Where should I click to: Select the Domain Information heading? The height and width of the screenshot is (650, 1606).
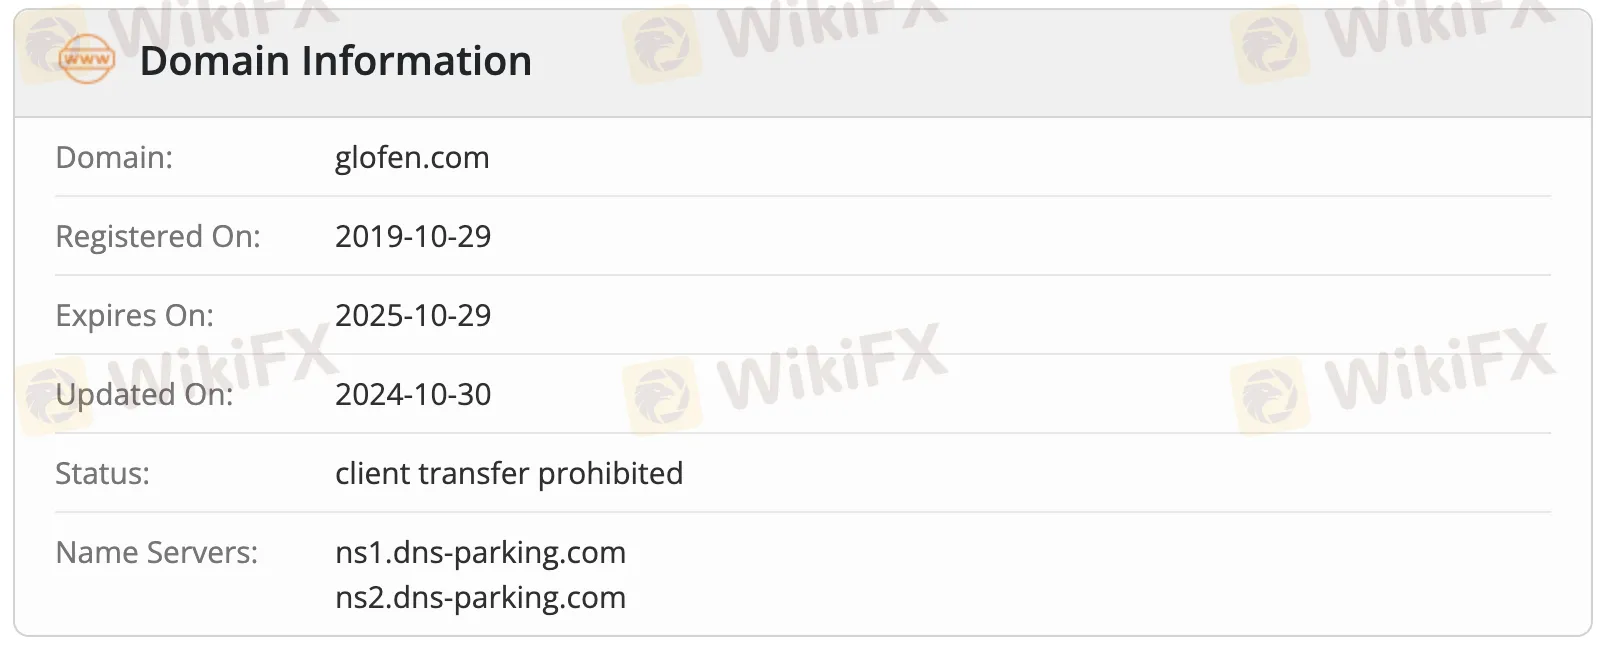[335, 61]
